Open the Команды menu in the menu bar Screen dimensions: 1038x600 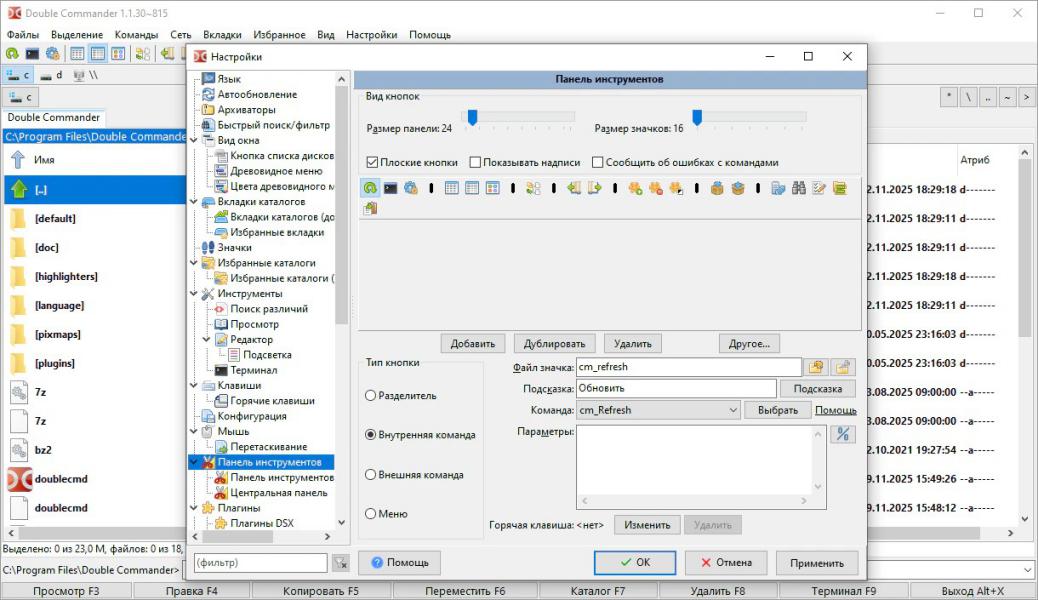pyautogui.click(x=136, y=34)
